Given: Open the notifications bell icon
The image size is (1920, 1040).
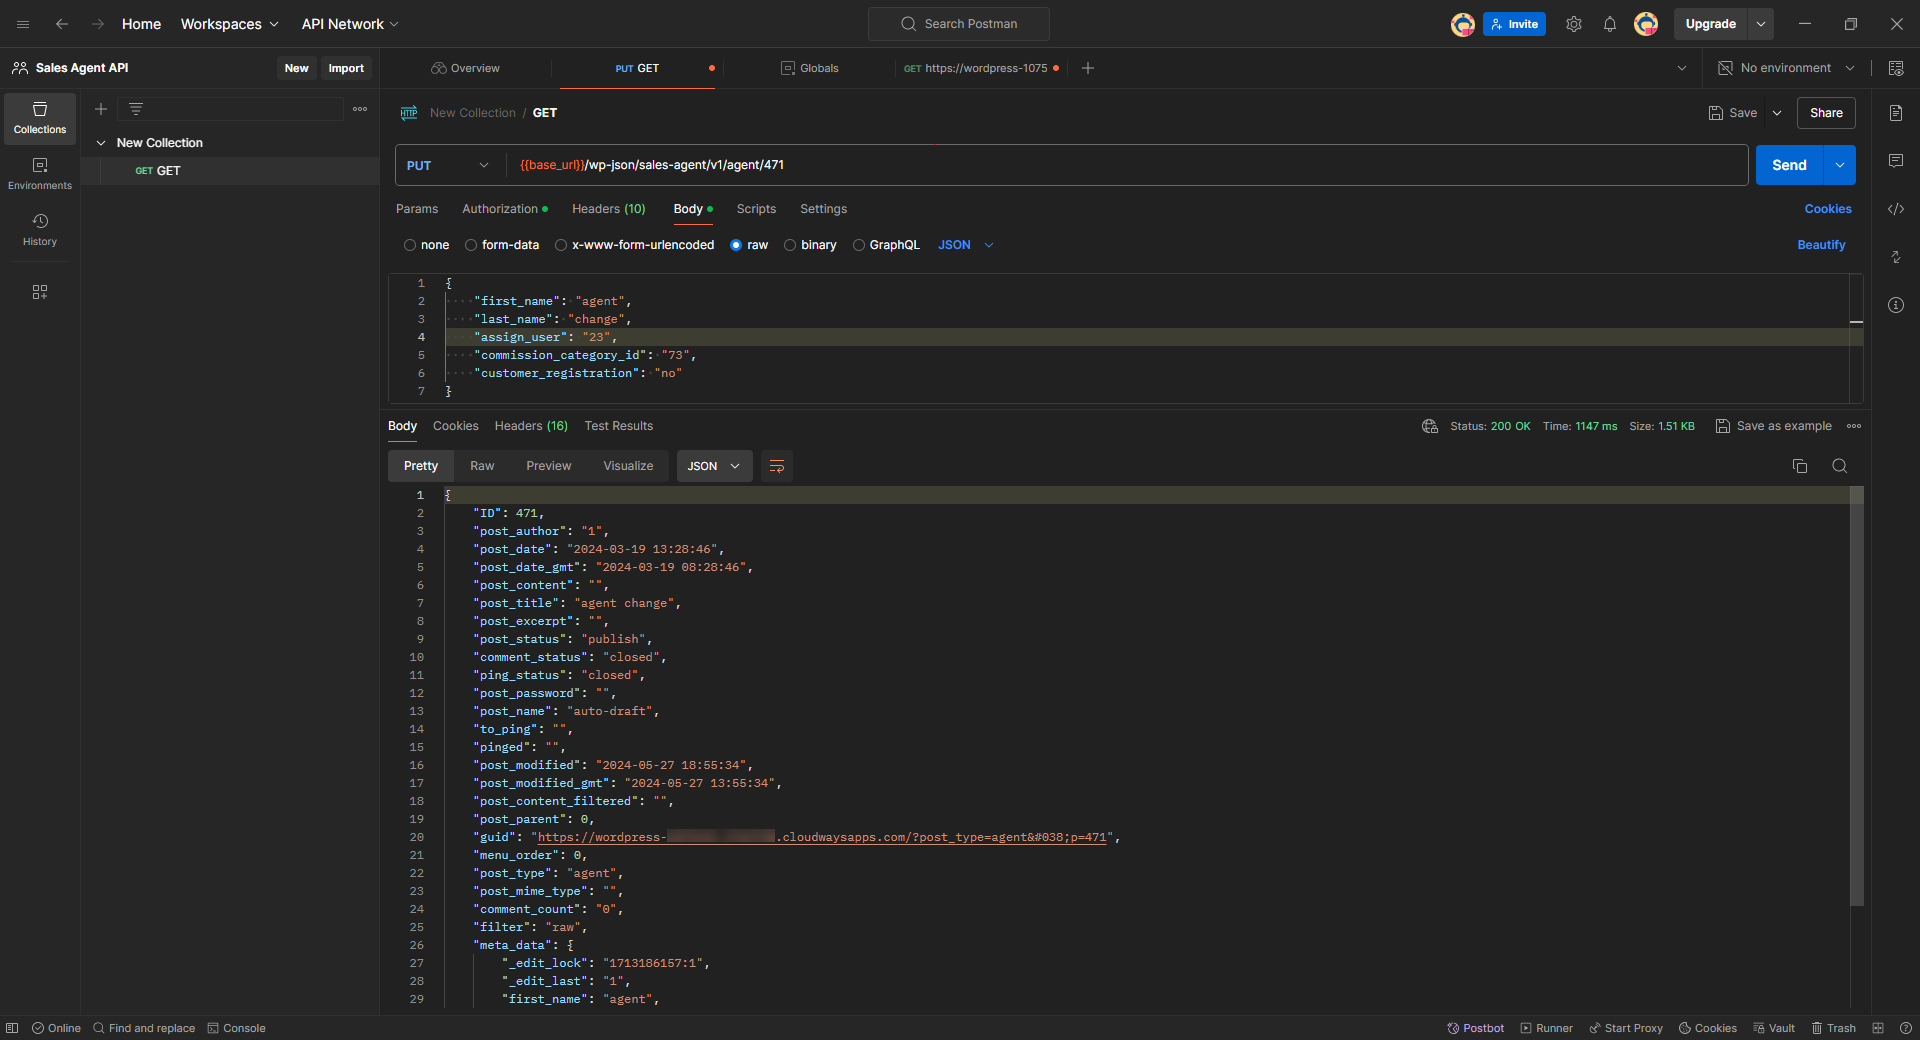Looking at the screenshot, I should tap(1610, 24).
